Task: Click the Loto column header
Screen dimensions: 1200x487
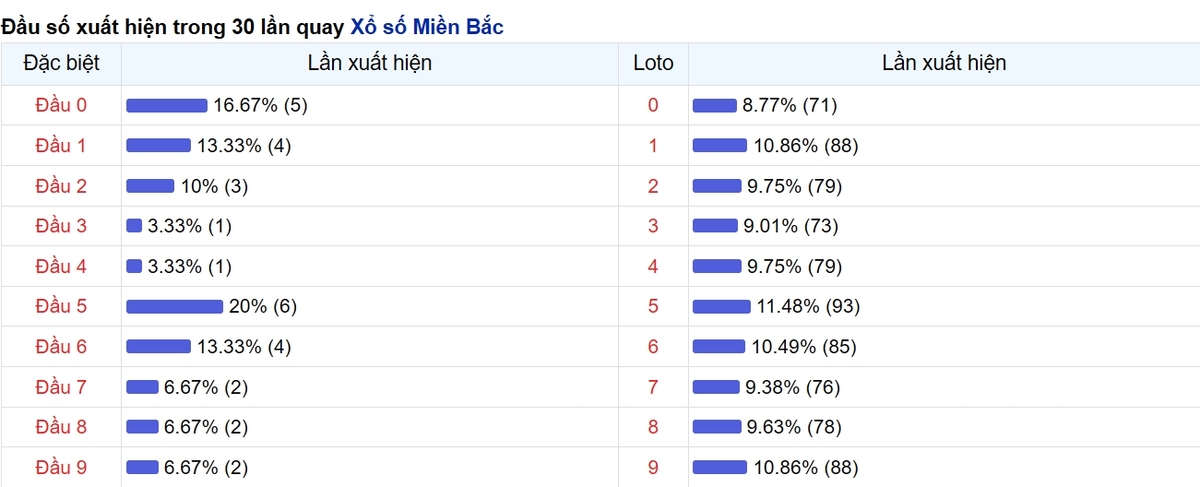Action: [653, 63]
